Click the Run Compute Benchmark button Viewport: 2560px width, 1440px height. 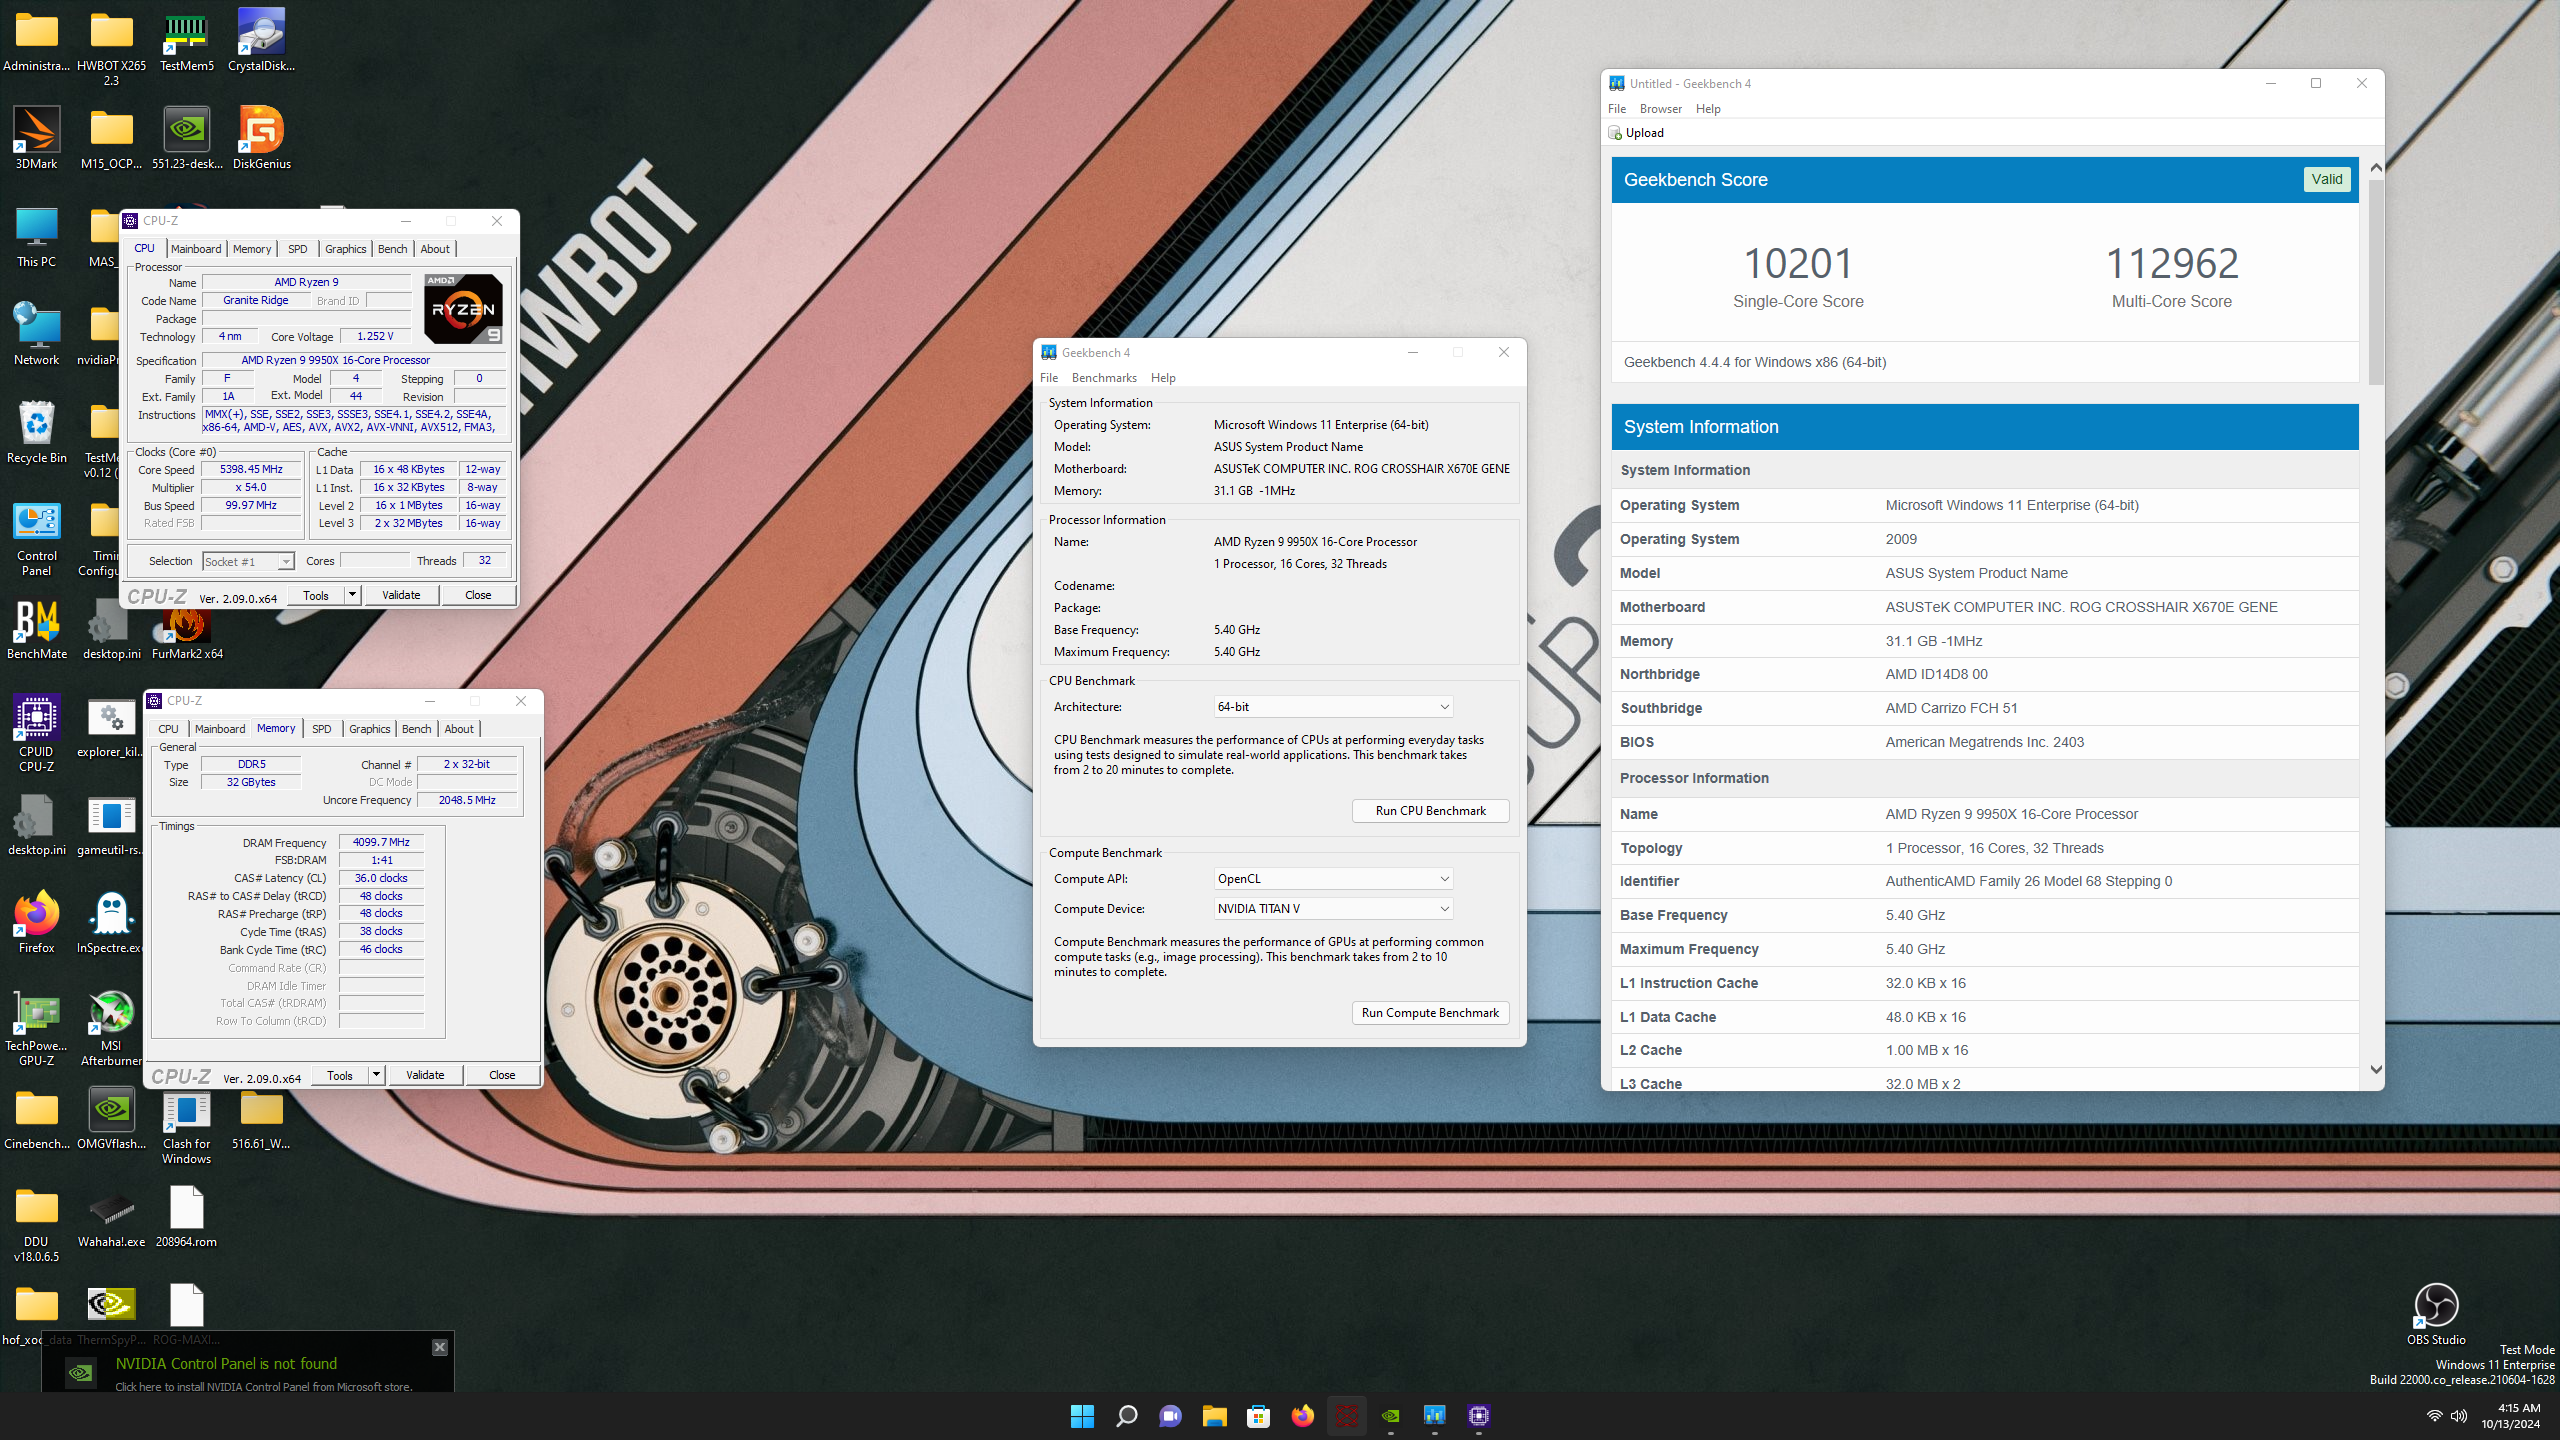click(1430, 1013)
